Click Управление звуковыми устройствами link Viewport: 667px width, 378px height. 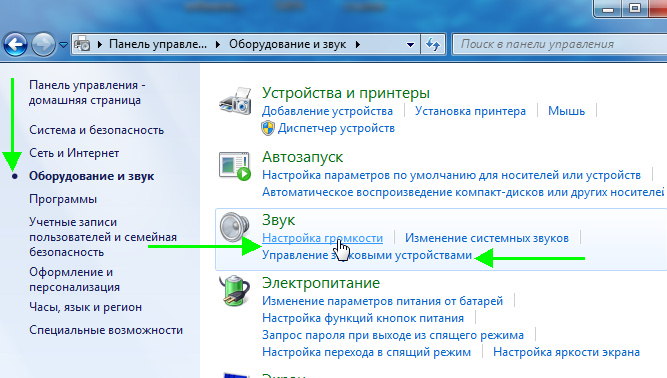367,255
